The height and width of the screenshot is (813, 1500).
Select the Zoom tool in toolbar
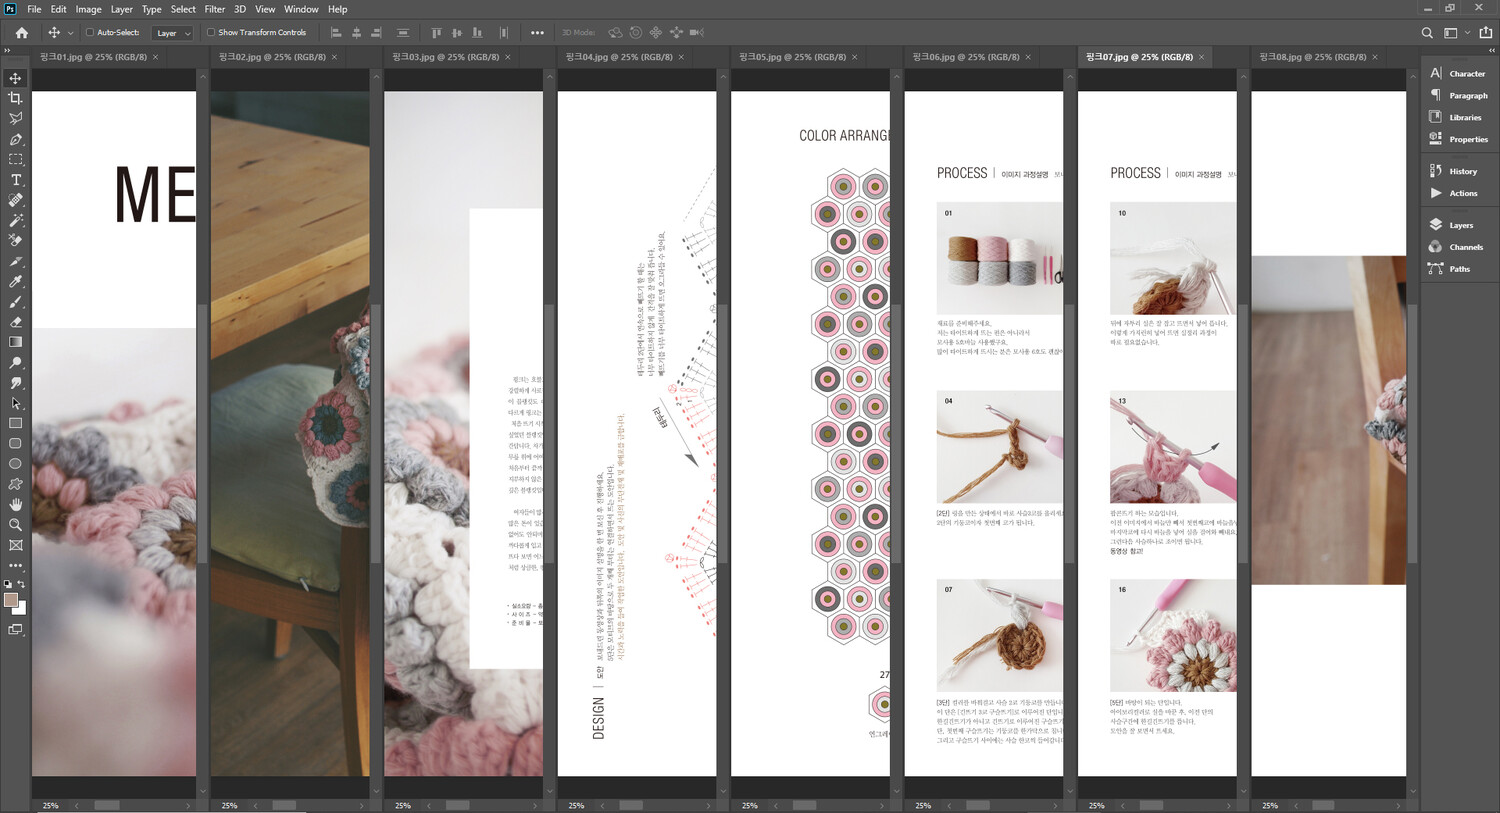[x=15, y=525]
